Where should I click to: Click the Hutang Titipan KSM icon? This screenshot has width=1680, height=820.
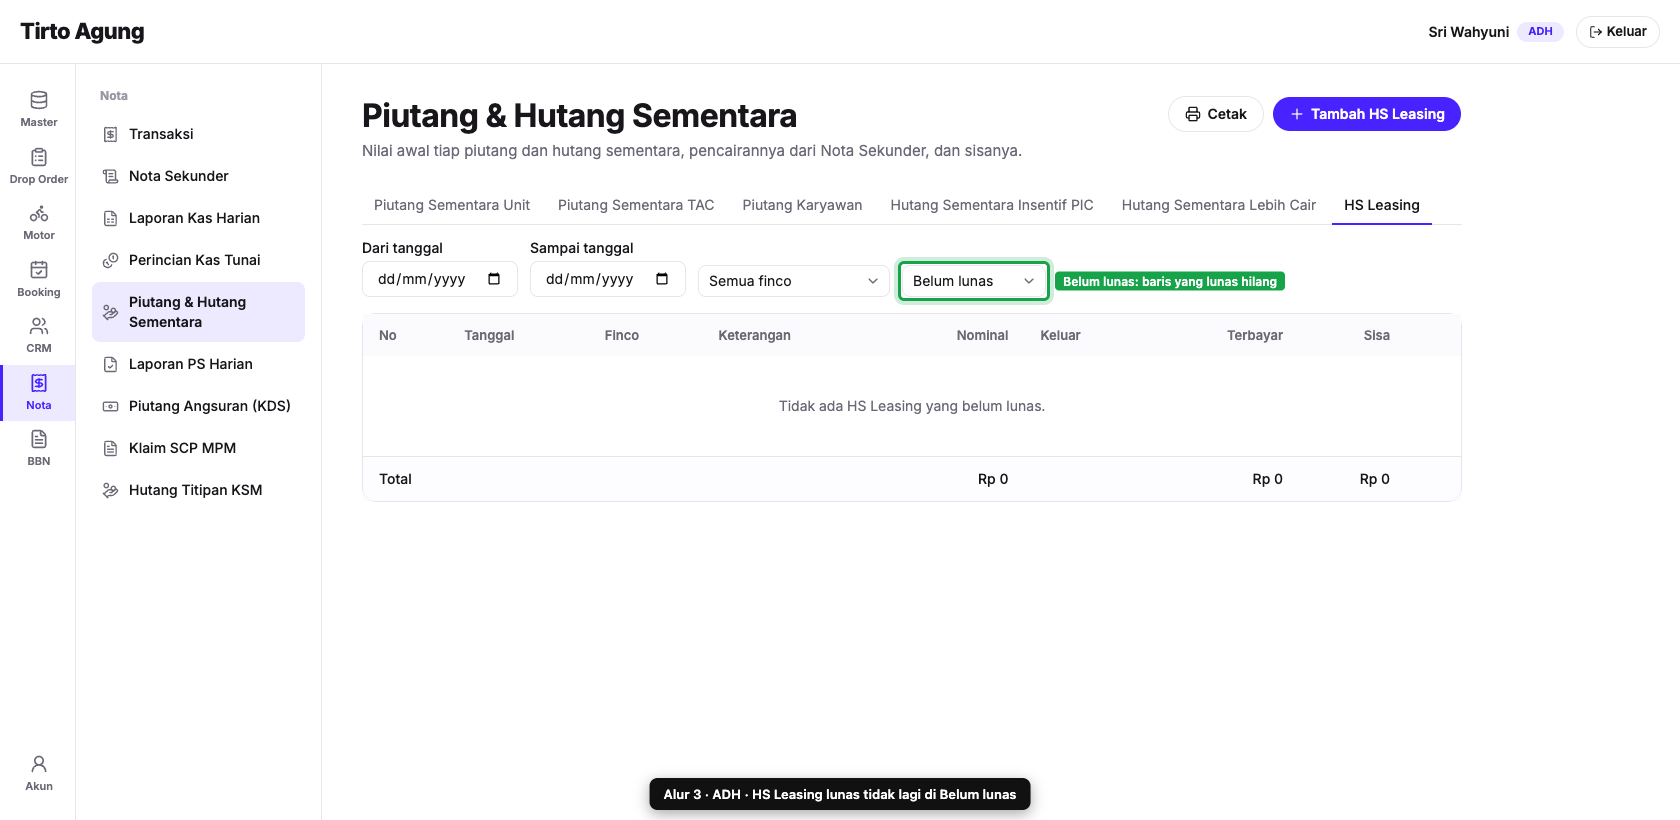point(111,490)
